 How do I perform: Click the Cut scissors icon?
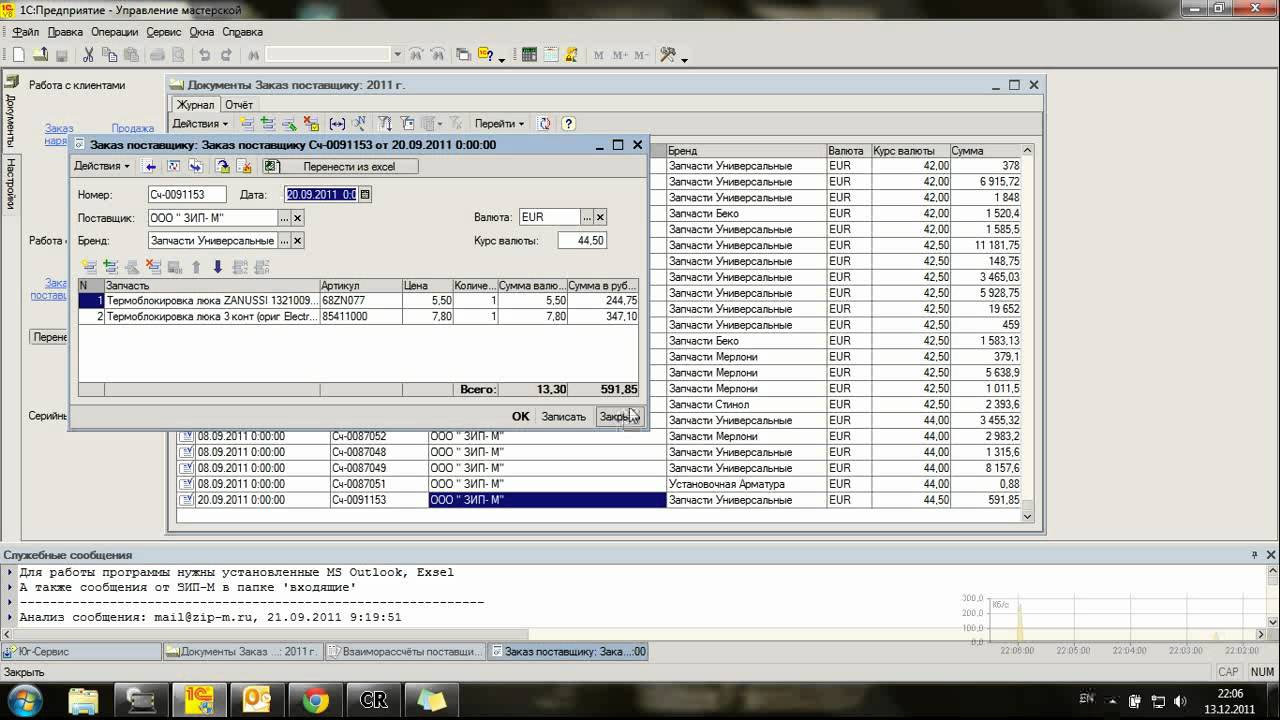point(88,55)
